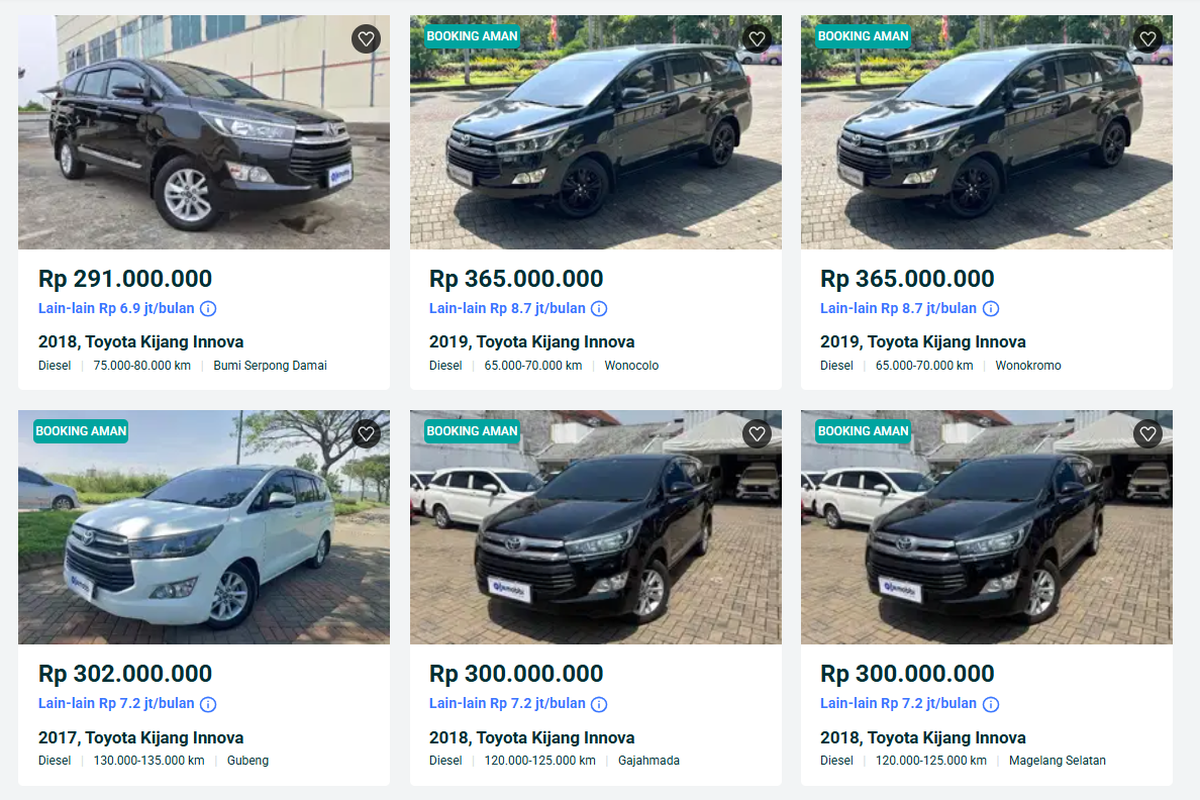Click the Rp 365.000.000 price on the Wonokromo card
1200x800 pixels.
pos(905,278)
